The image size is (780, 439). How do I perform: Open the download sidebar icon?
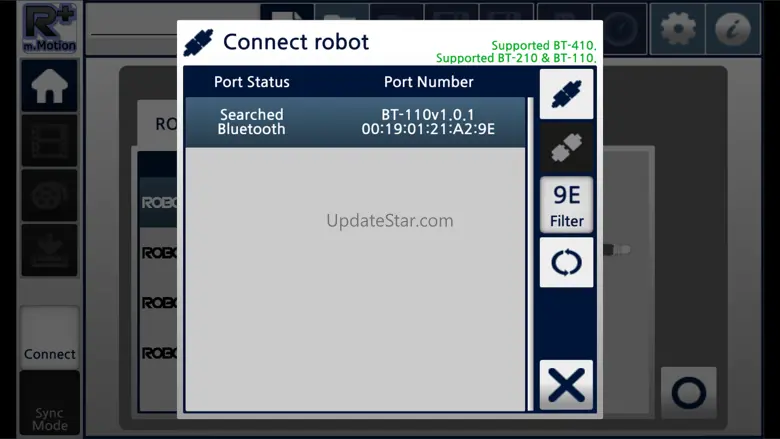49,250
